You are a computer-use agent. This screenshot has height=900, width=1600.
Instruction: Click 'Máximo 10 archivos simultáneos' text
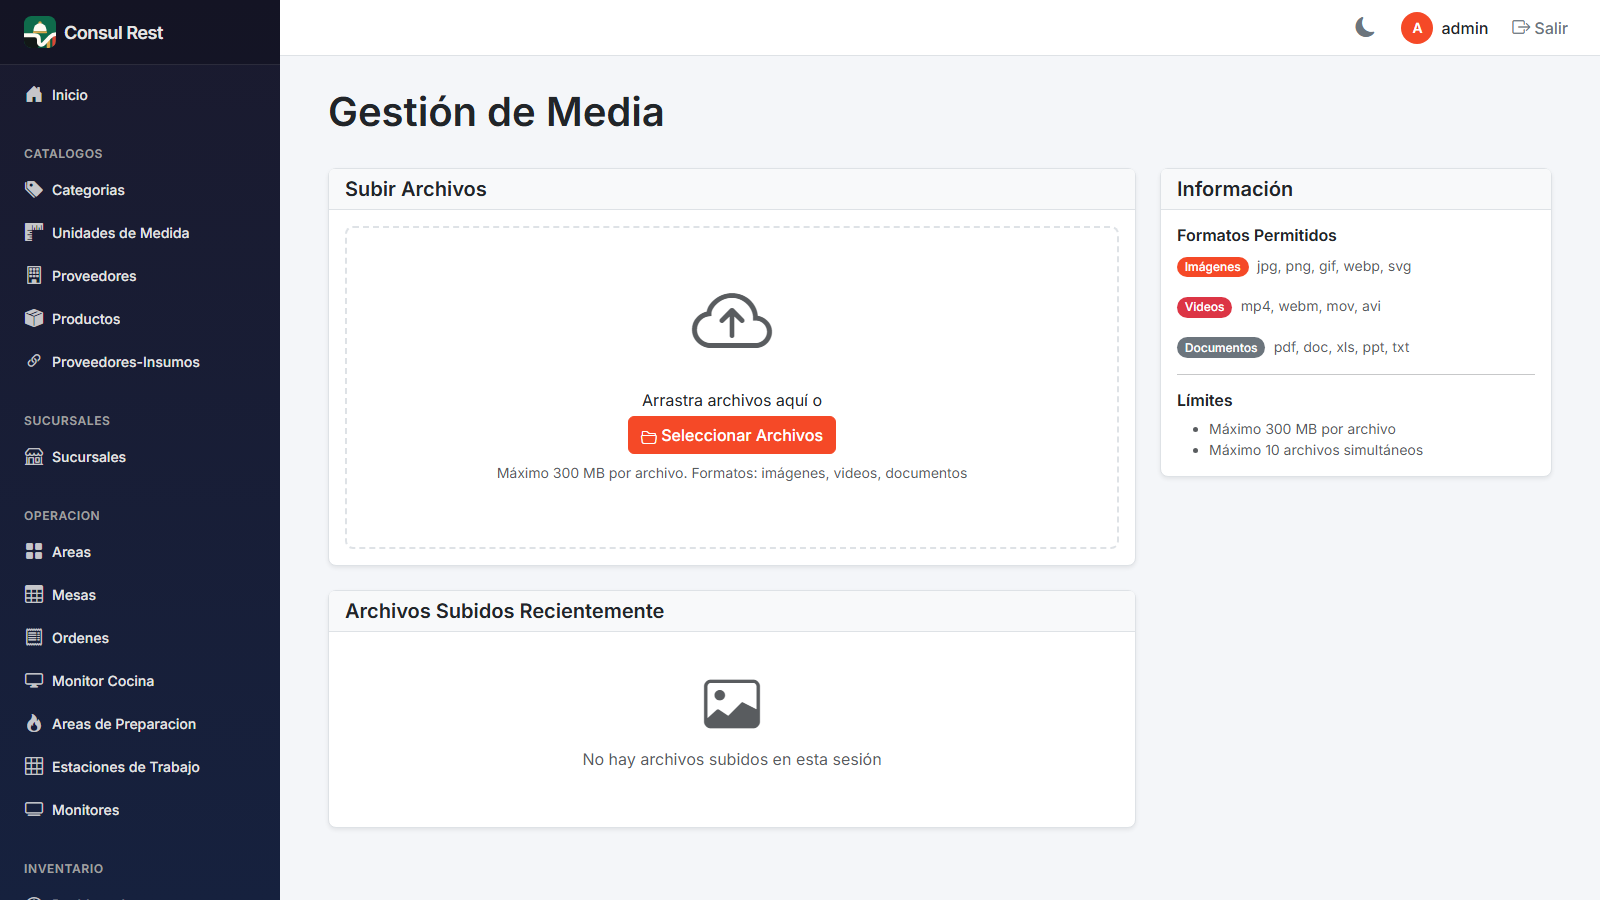click(x=1316, y=450)
